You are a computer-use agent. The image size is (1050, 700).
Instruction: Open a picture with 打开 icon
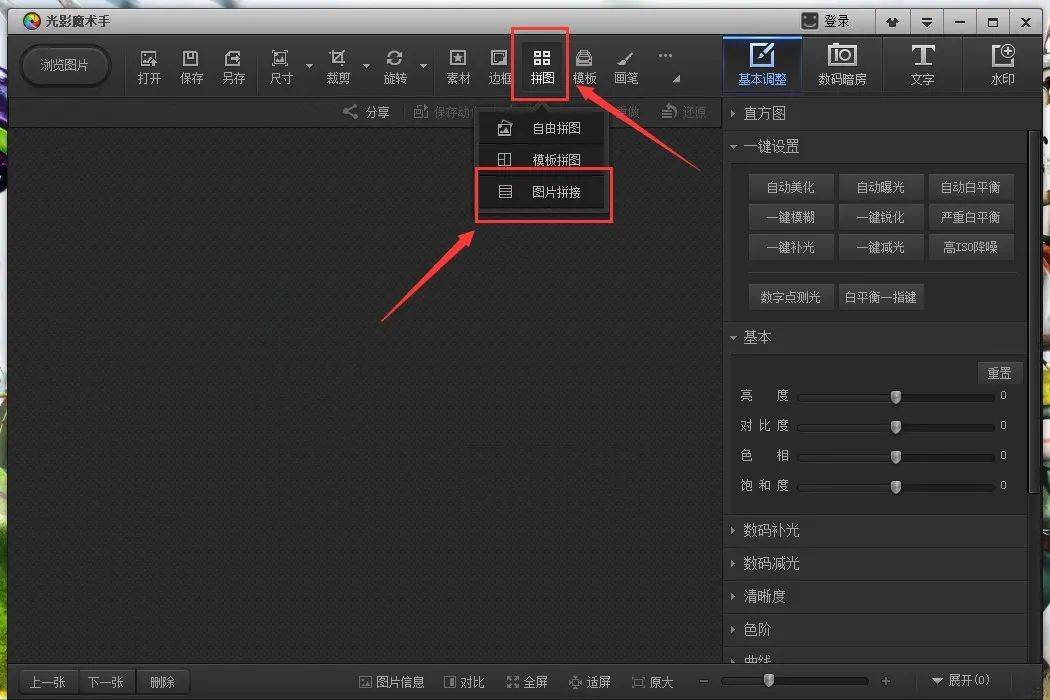(149, 67)
